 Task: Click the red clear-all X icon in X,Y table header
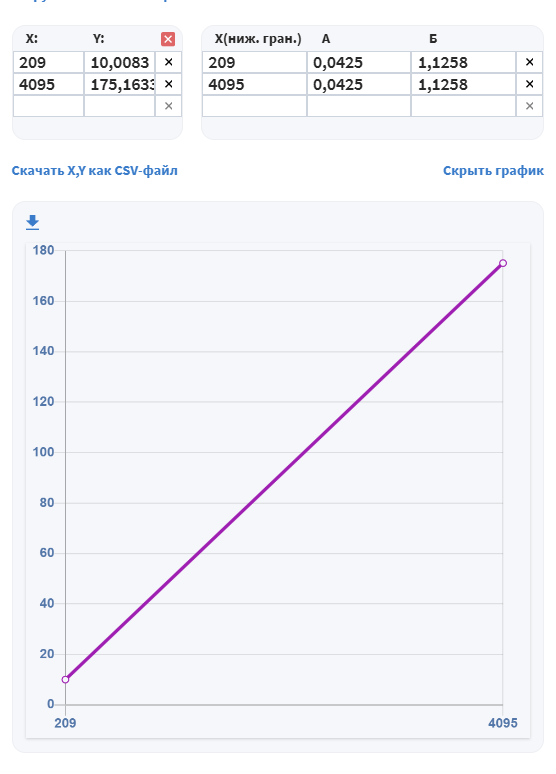(168, 39)
